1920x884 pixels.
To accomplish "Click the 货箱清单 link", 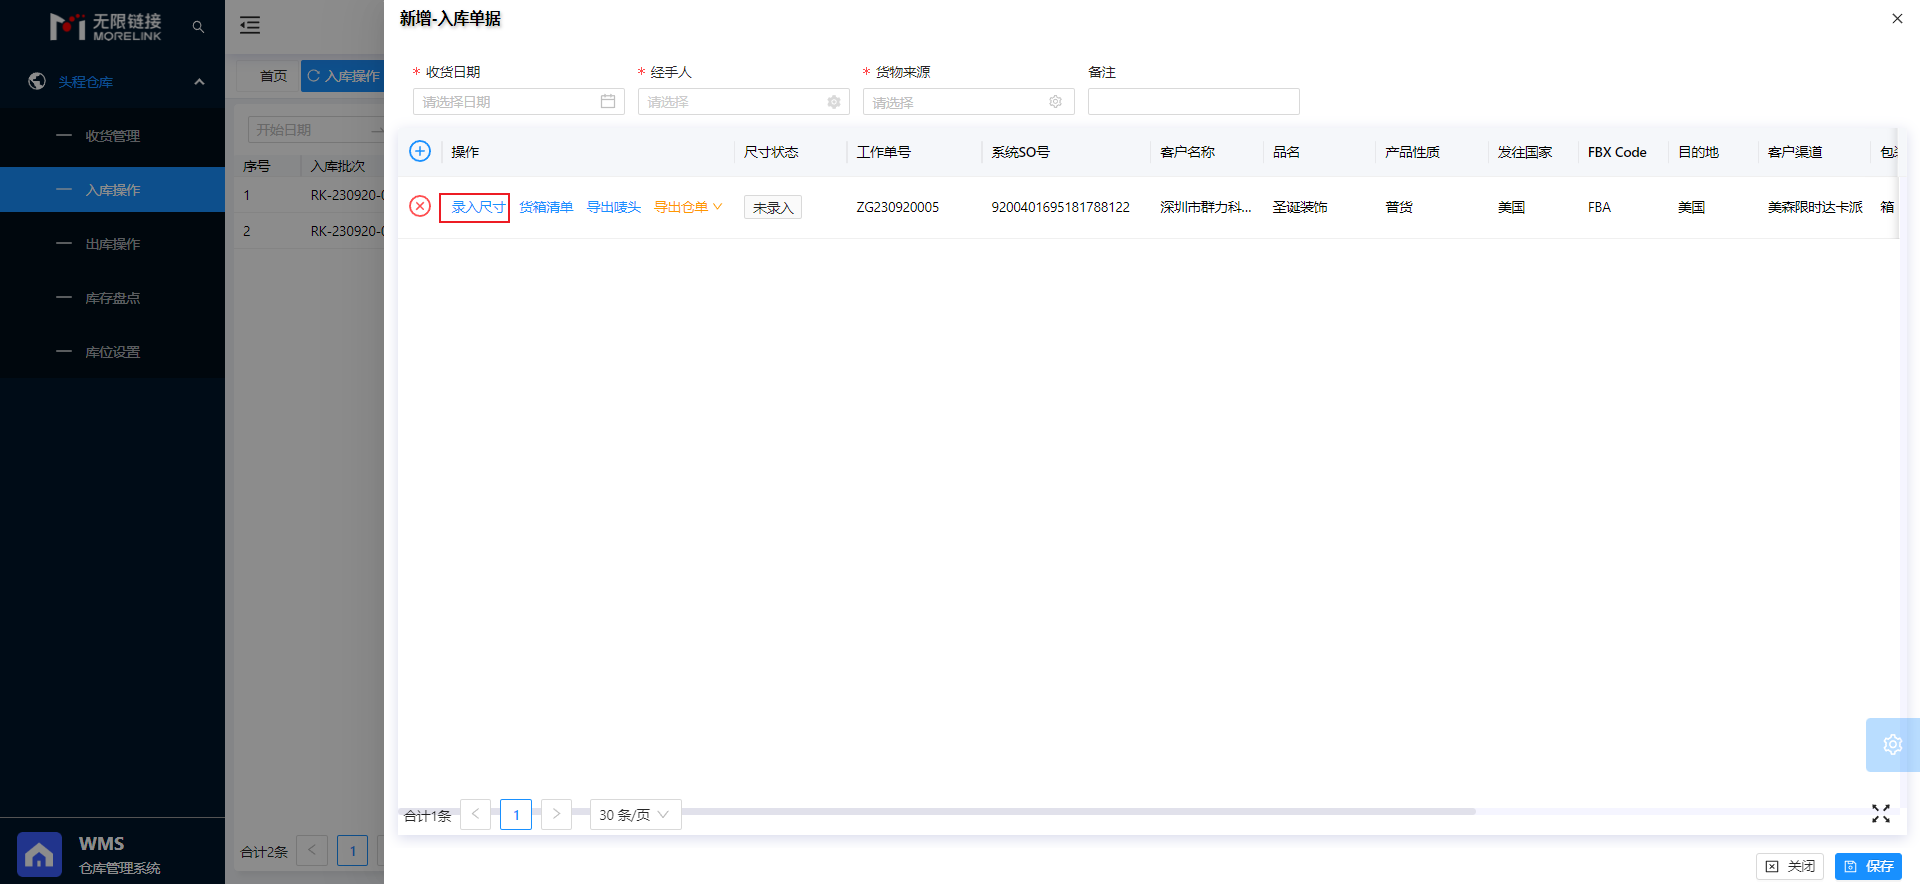I will click(x=546, y=207).
